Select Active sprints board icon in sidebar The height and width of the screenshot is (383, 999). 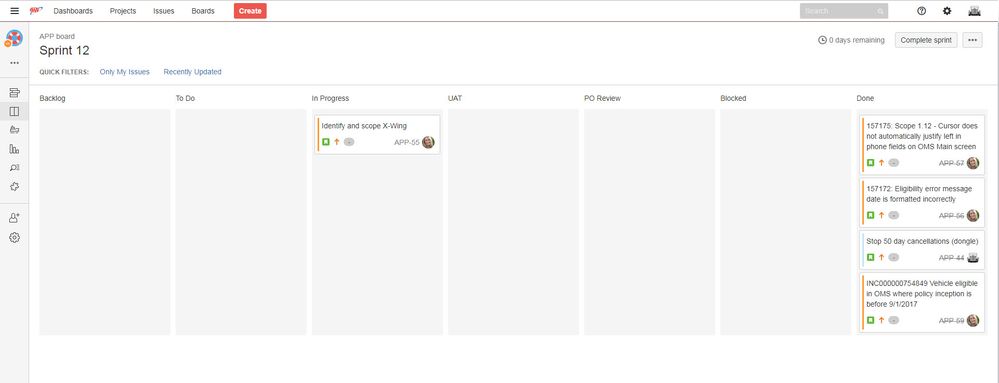pos(14,112)
